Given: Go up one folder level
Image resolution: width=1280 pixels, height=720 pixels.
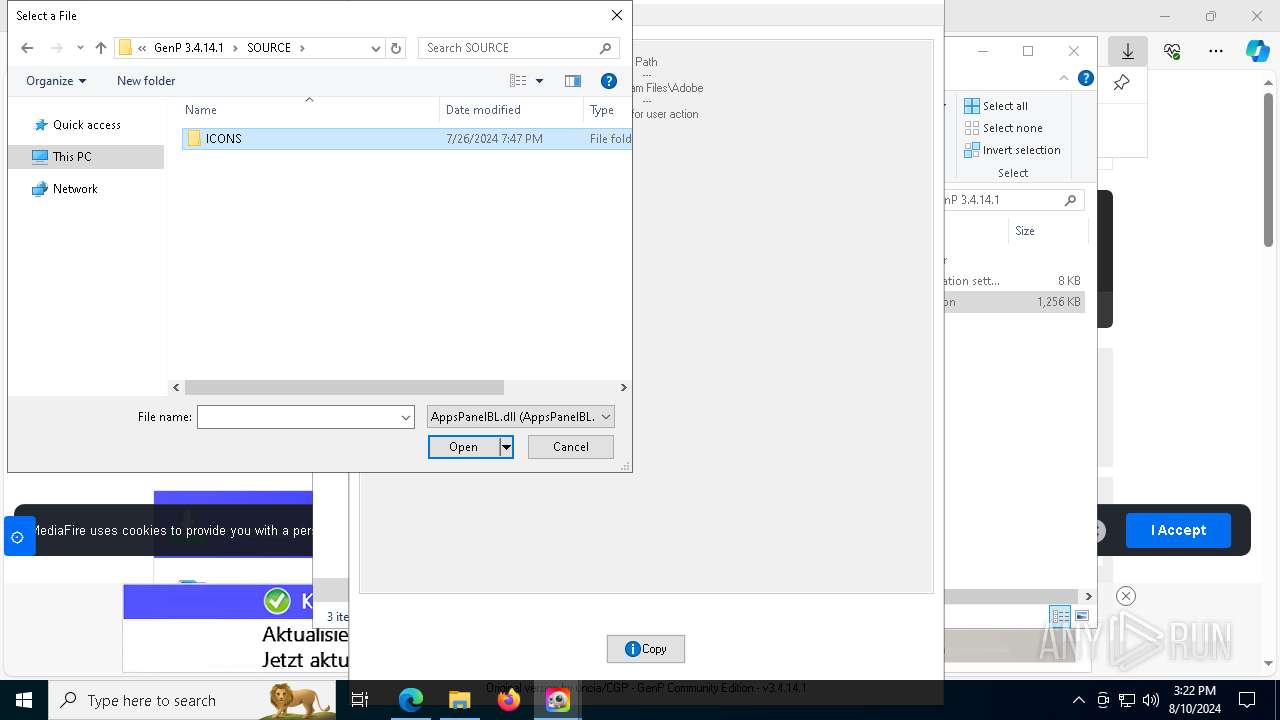Looking at the screenshot, I should click(x=101, y=48).
